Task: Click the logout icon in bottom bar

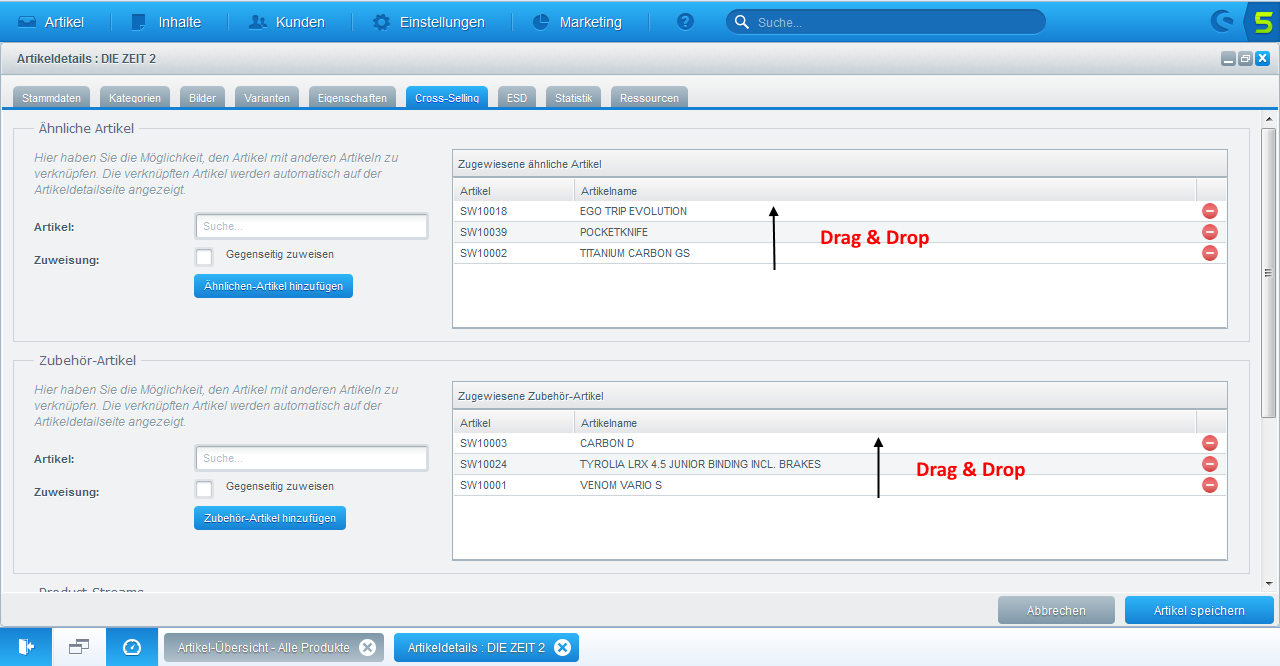Action: (x=26, y=647)
